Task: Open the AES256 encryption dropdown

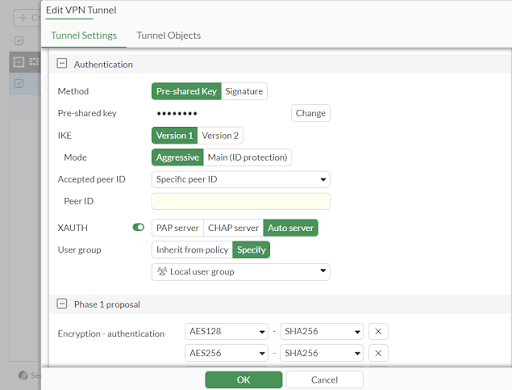Action: [227, 353]
